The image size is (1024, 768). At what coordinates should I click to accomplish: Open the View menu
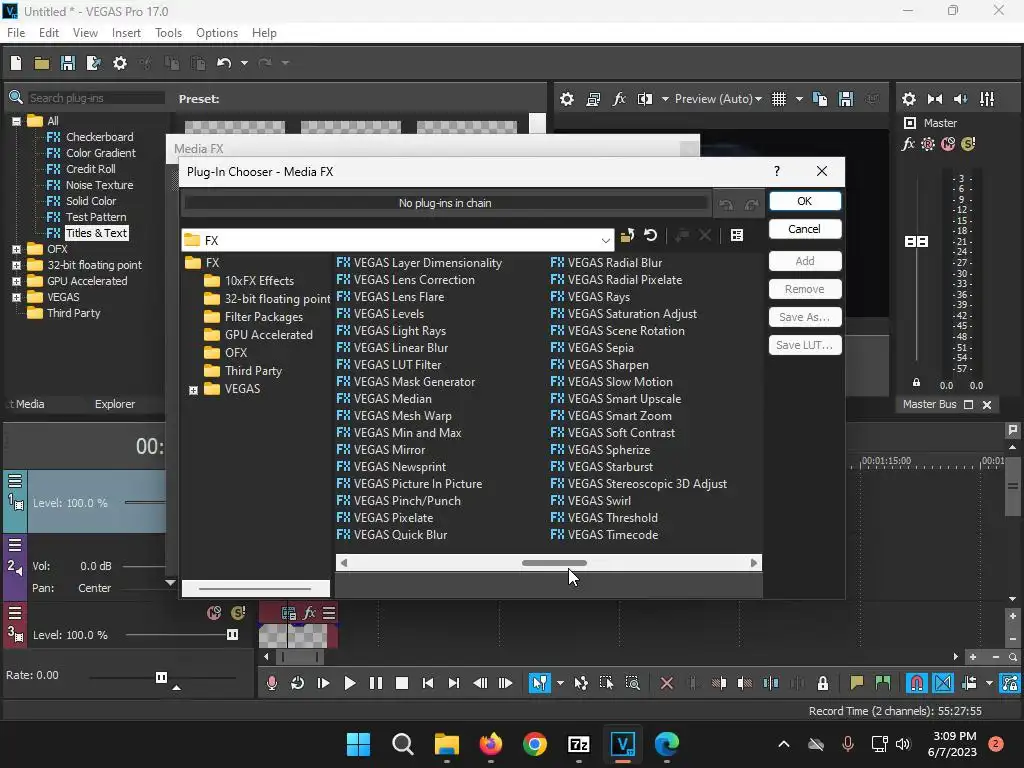(85, 33)
